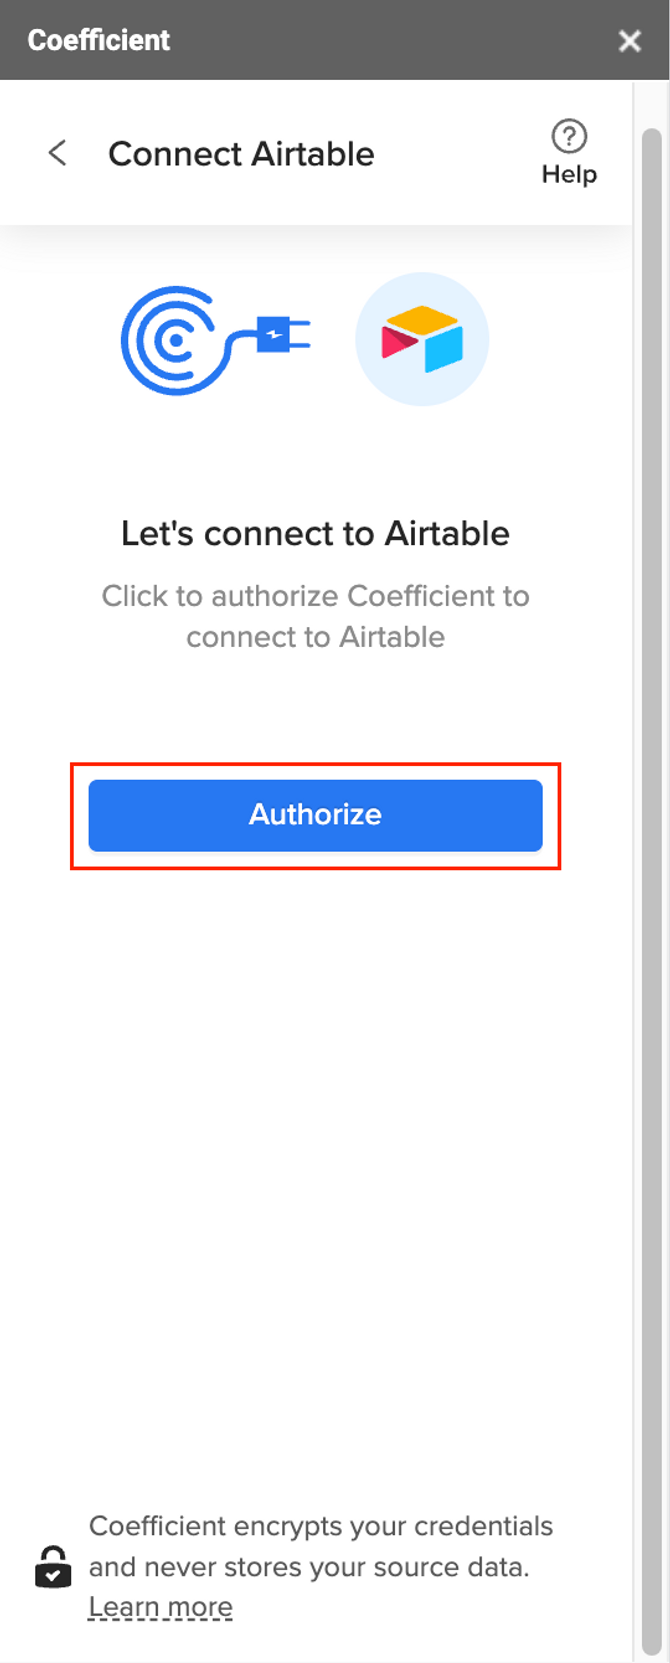Viewport: 670px width, 1663px height.
Task: Click the empty area below Authorize
Action: (315, 1150)
